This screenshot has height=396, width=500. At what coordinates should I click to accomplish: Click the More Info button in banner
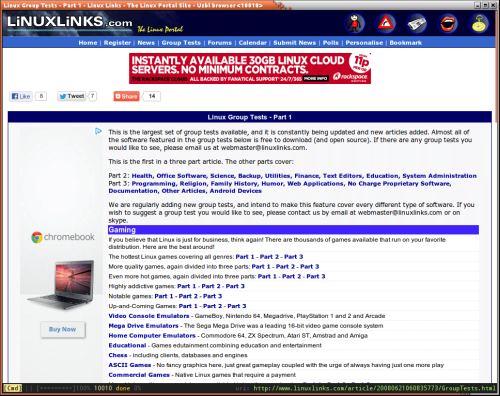pyautogui.click(x=315, y=78)
